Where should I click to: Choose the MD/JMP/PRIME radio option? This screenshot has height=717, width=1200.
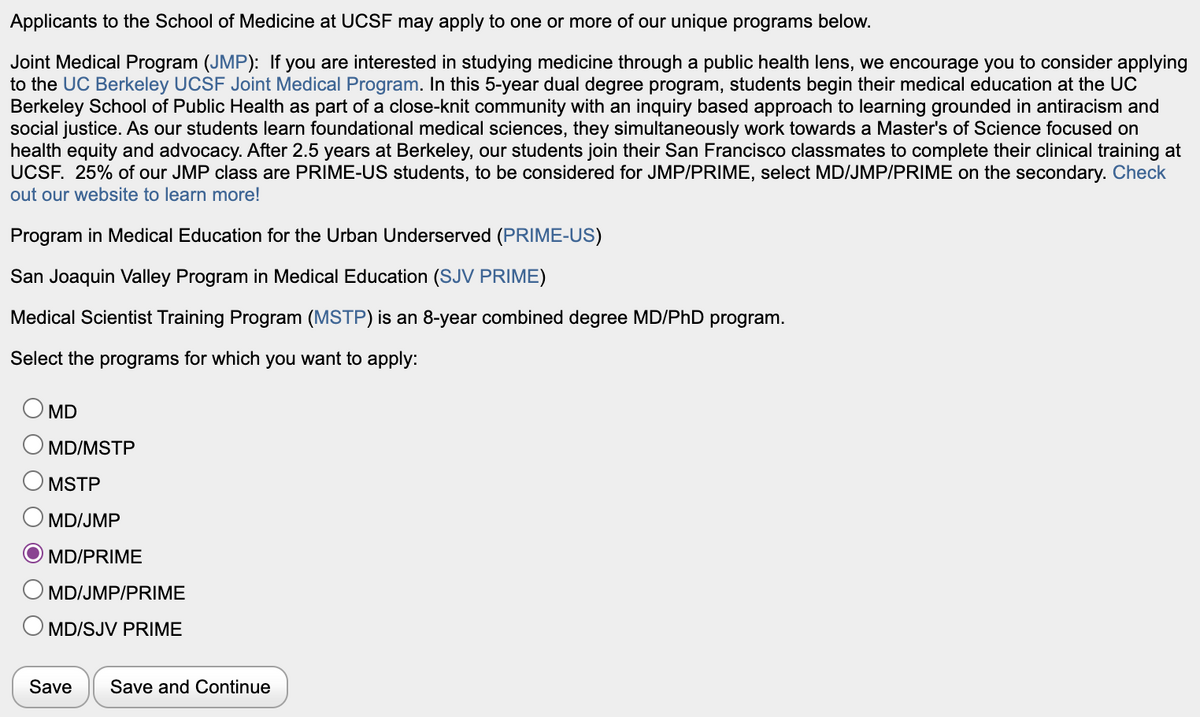(34, 591)
